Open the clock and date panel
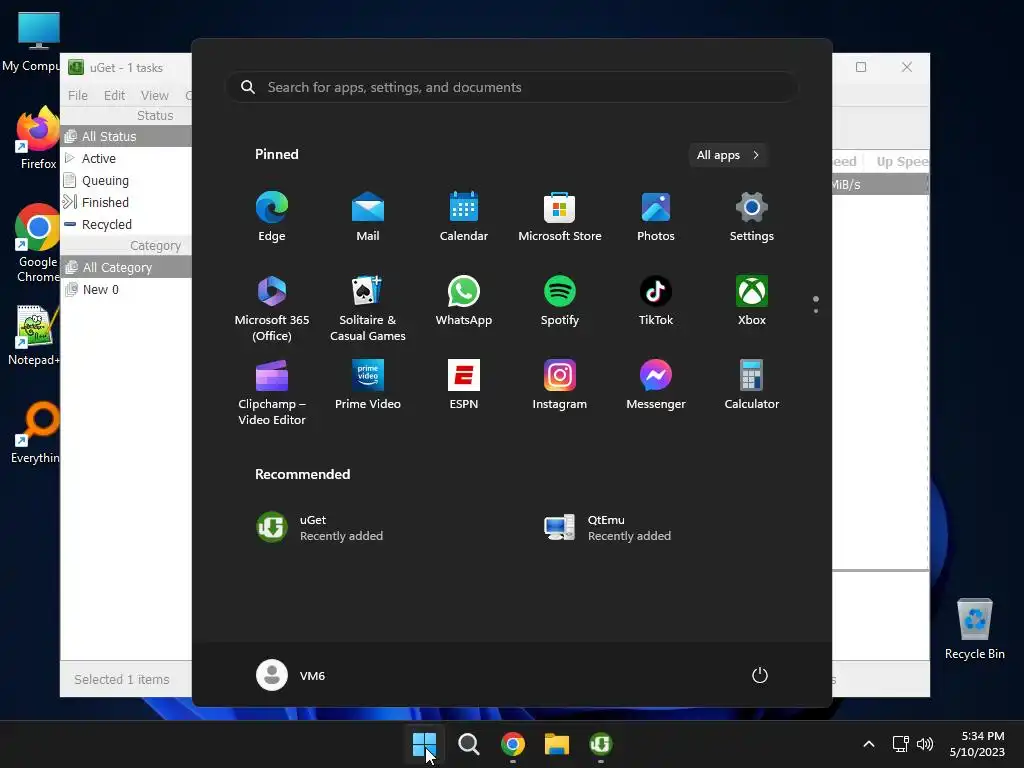 977,744
